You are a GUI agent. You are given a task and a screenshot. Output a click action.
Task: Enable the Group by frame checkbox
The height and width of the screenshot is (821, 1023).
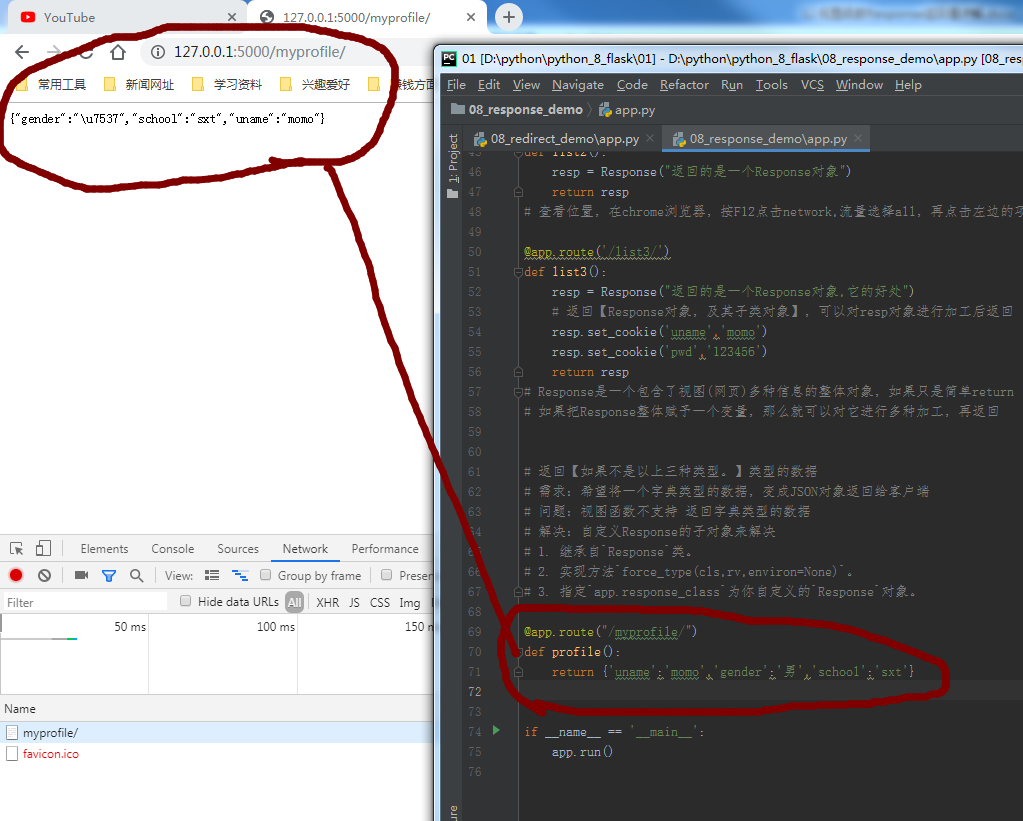[266, 575]
